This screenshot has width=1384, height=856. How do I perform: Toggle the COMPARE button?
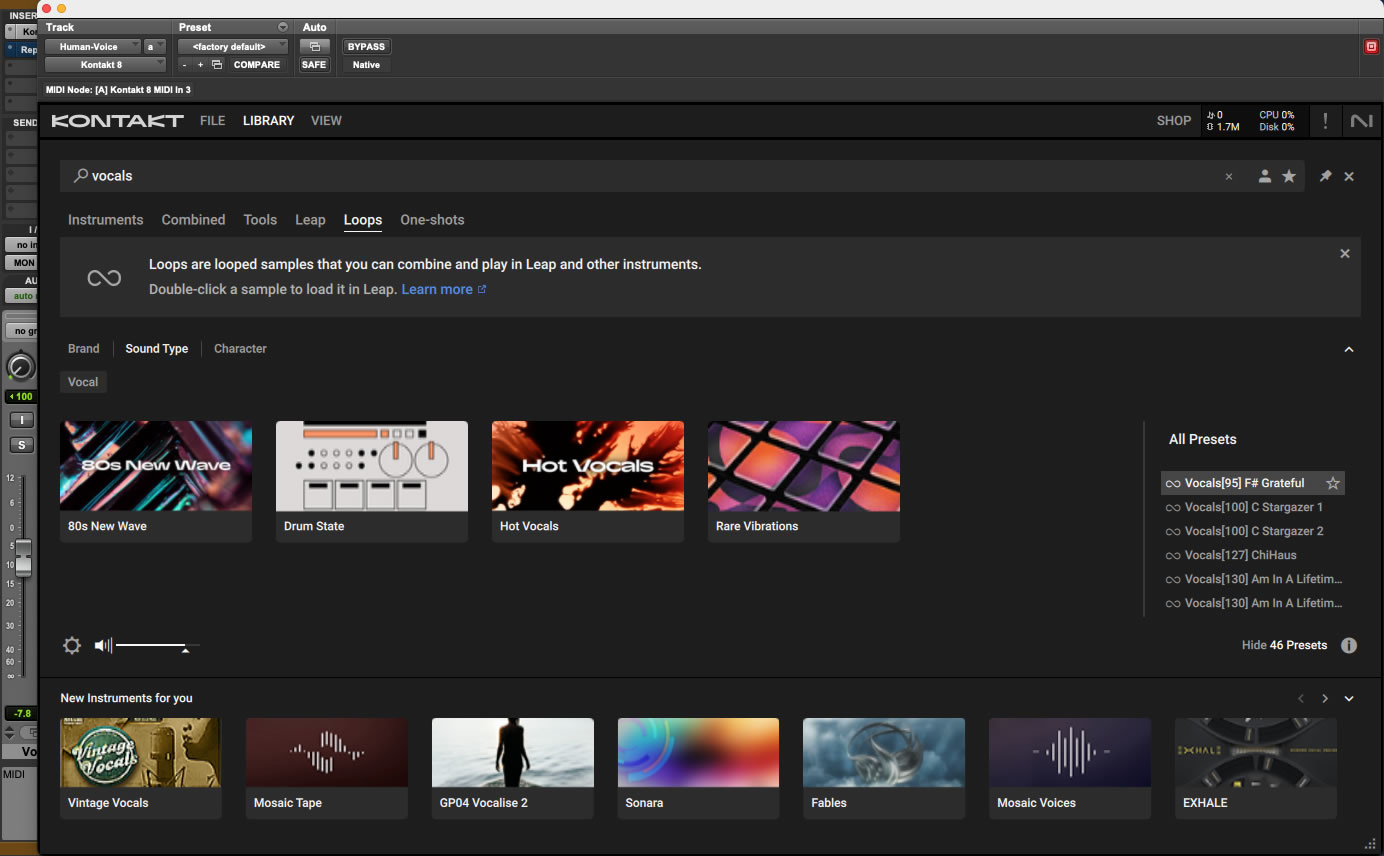(x=257, y=65)
